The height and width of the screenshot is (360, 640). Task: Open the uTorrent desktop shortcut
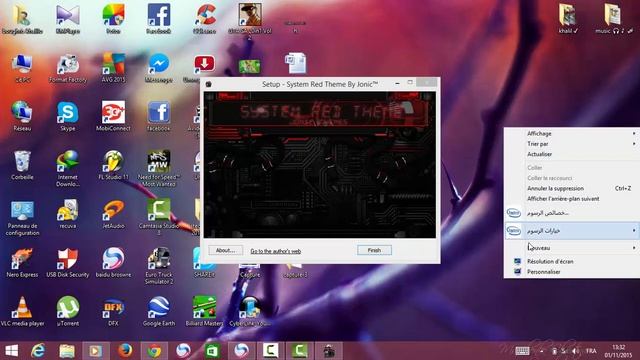[68, 311]
